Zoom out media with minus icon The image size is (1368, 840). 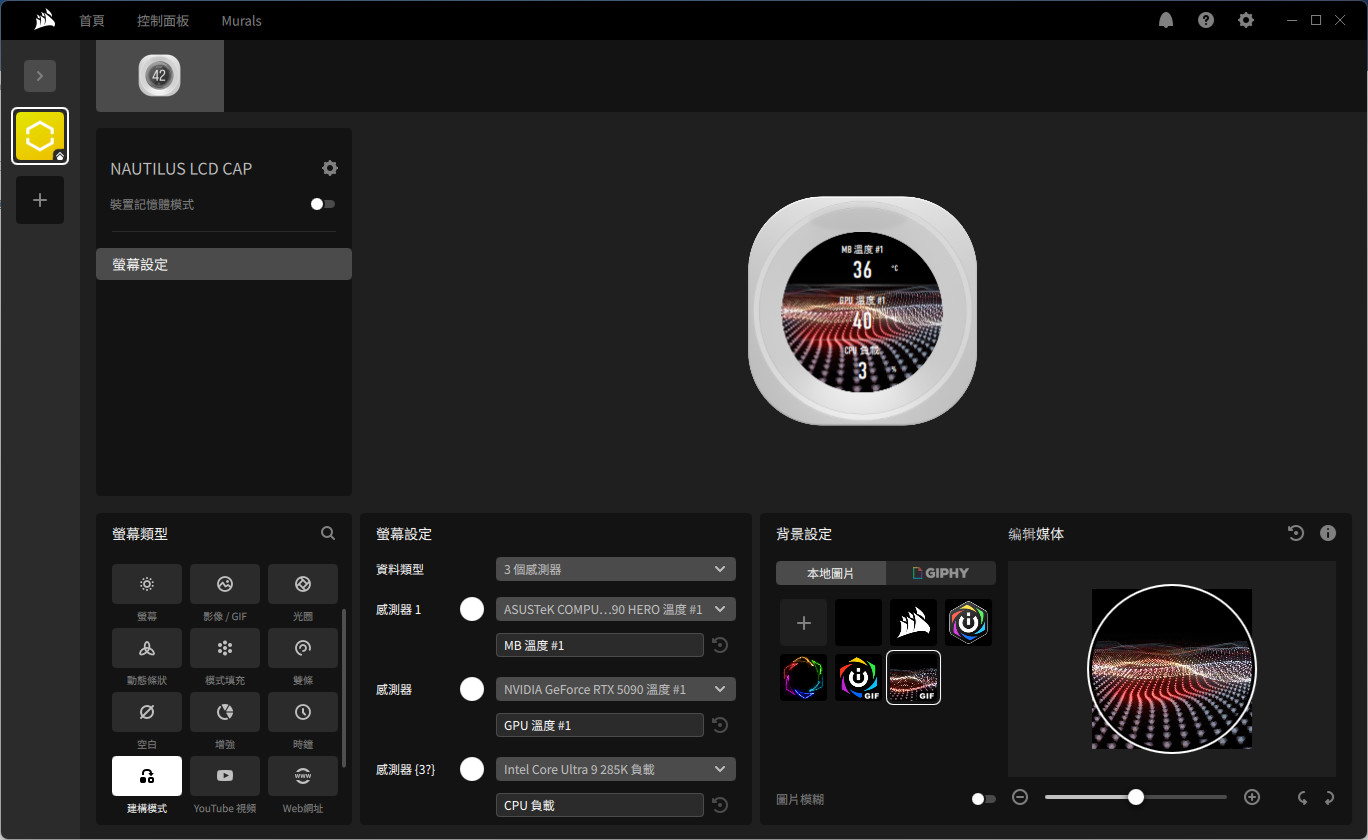[1020, 797]
